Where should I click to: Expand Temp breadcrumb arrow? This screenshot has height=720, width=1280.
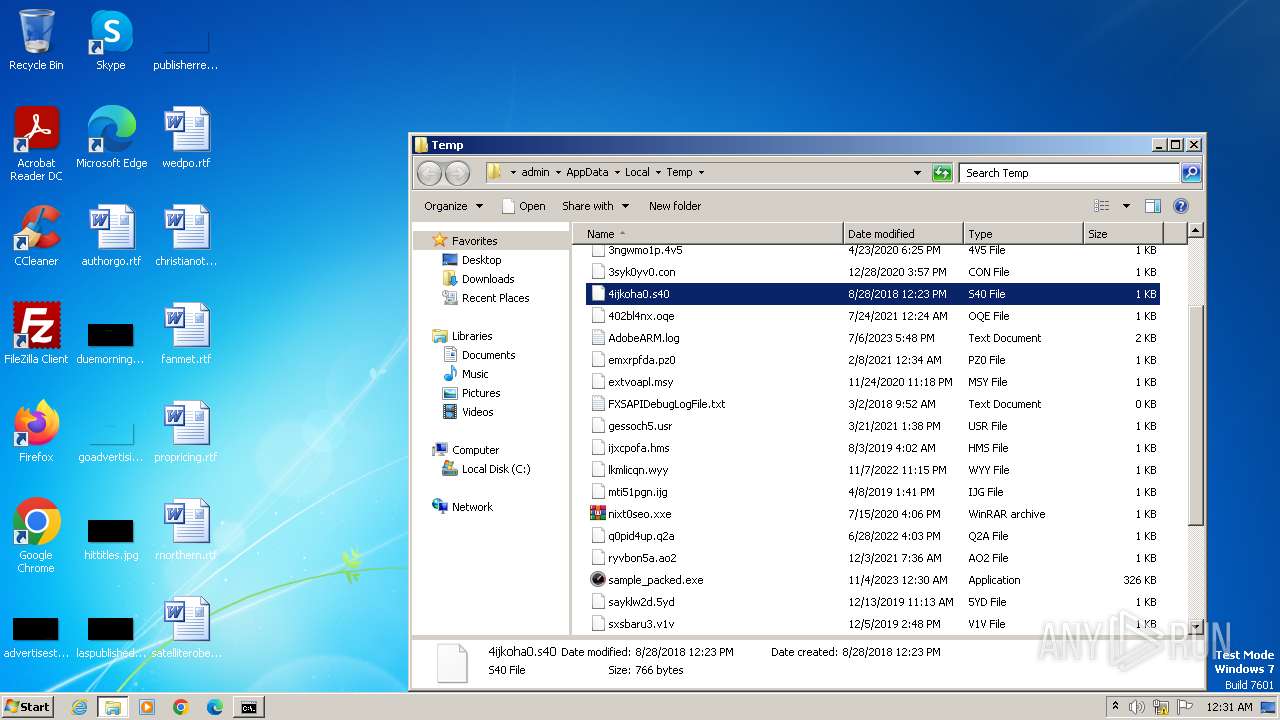pos(701,173)
